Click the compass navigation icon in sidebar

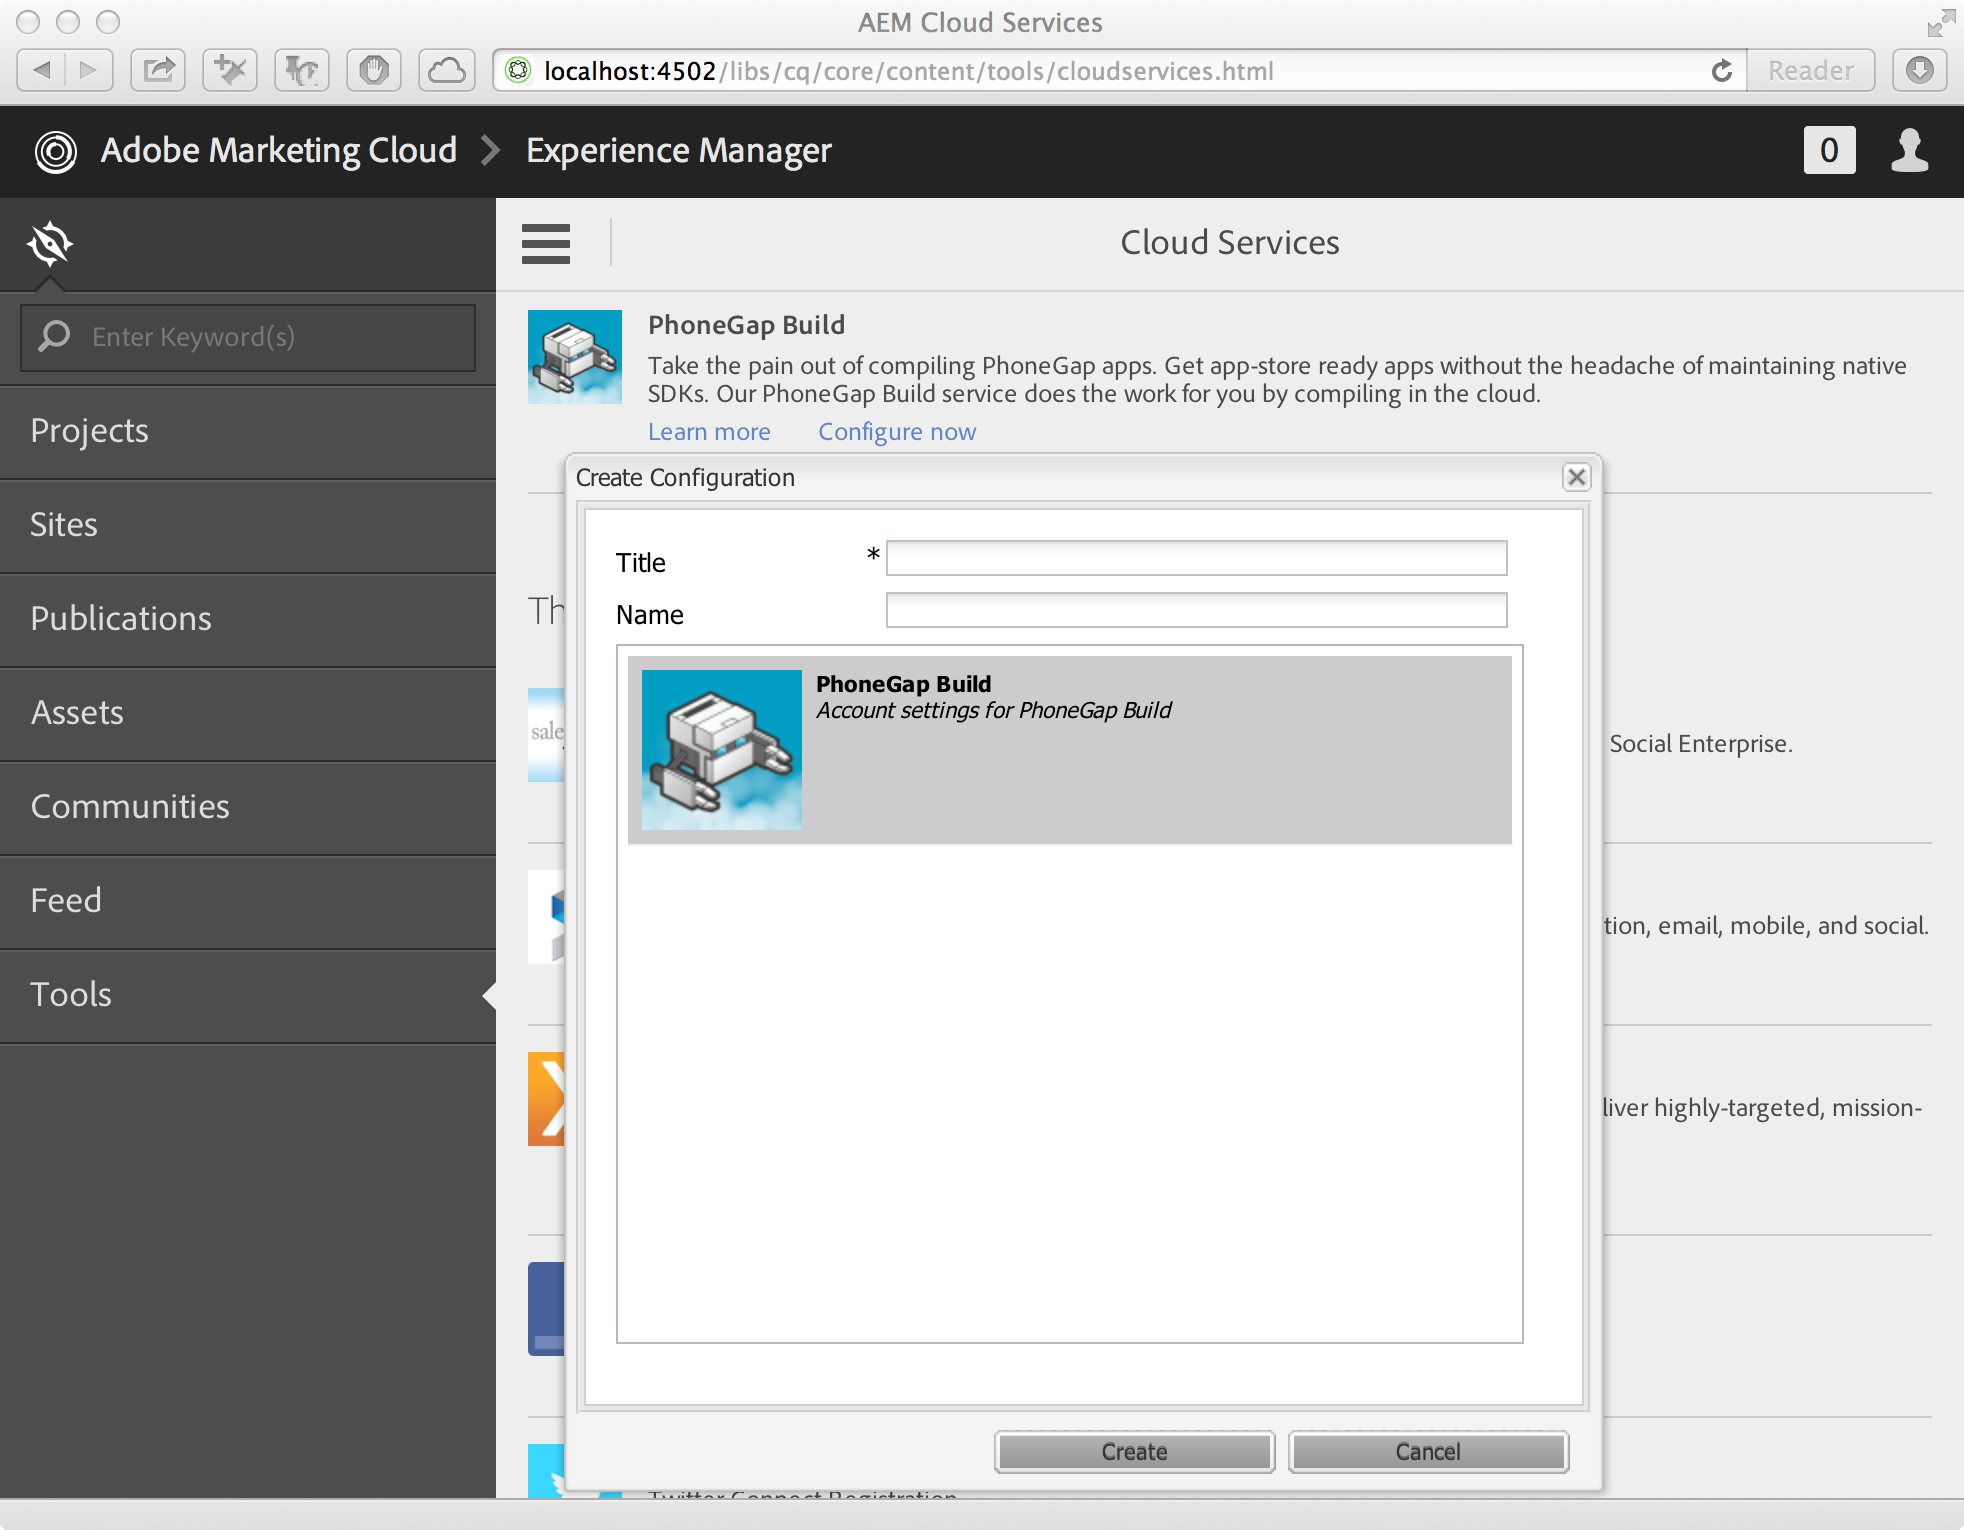tap(50, 244)
